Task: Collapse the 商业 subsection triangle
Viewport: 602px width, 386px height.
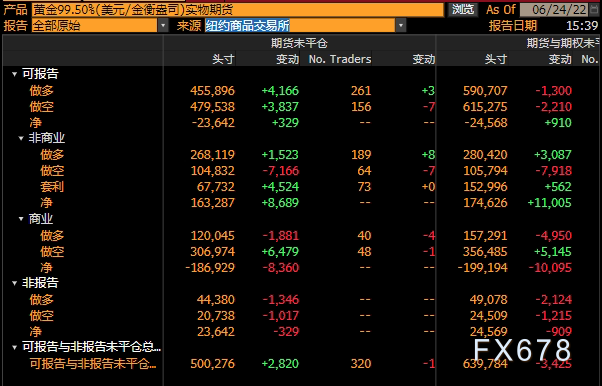Action: point(22,219)
